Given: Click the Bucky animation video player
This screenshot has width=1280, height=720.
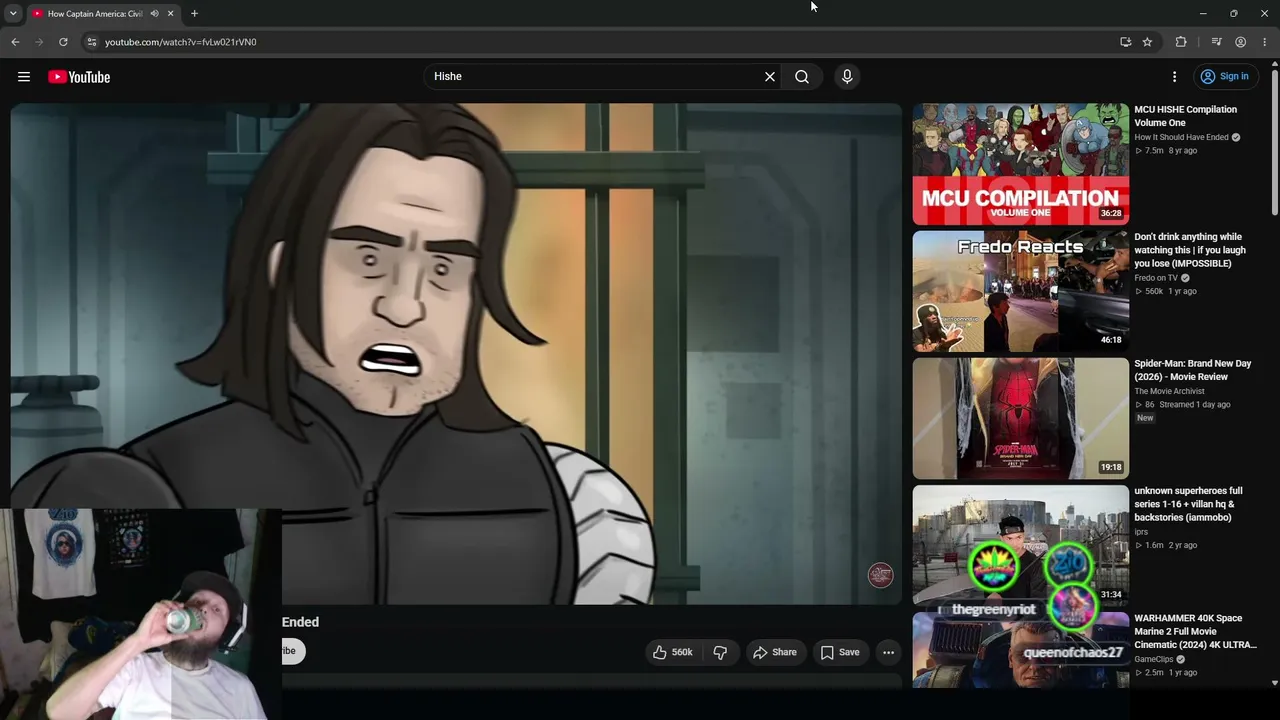Looking at the screenshot, I should coord(456,353).
